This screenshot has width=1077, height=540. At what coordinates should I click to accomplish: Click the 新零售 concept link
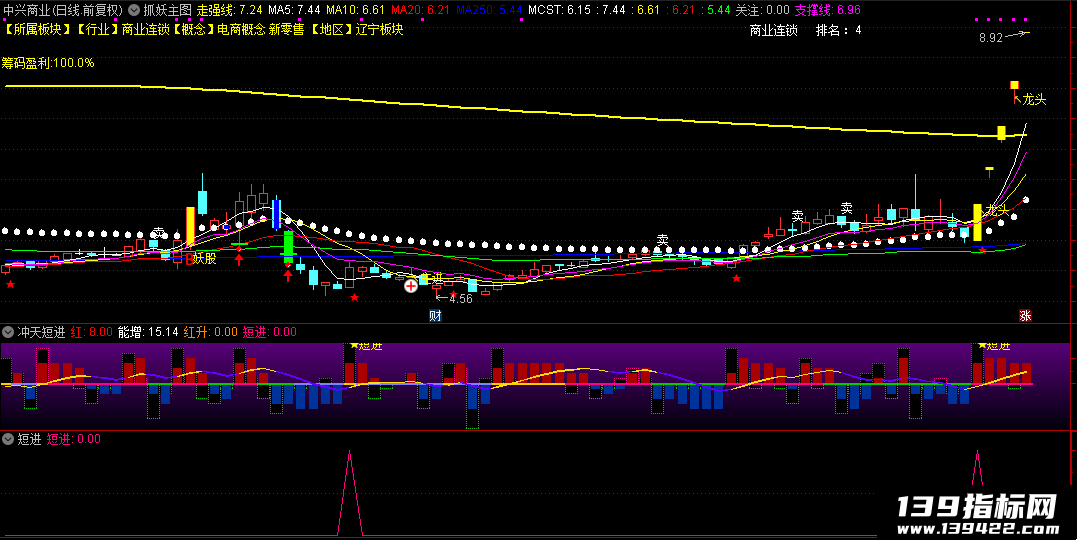(286, 30)
